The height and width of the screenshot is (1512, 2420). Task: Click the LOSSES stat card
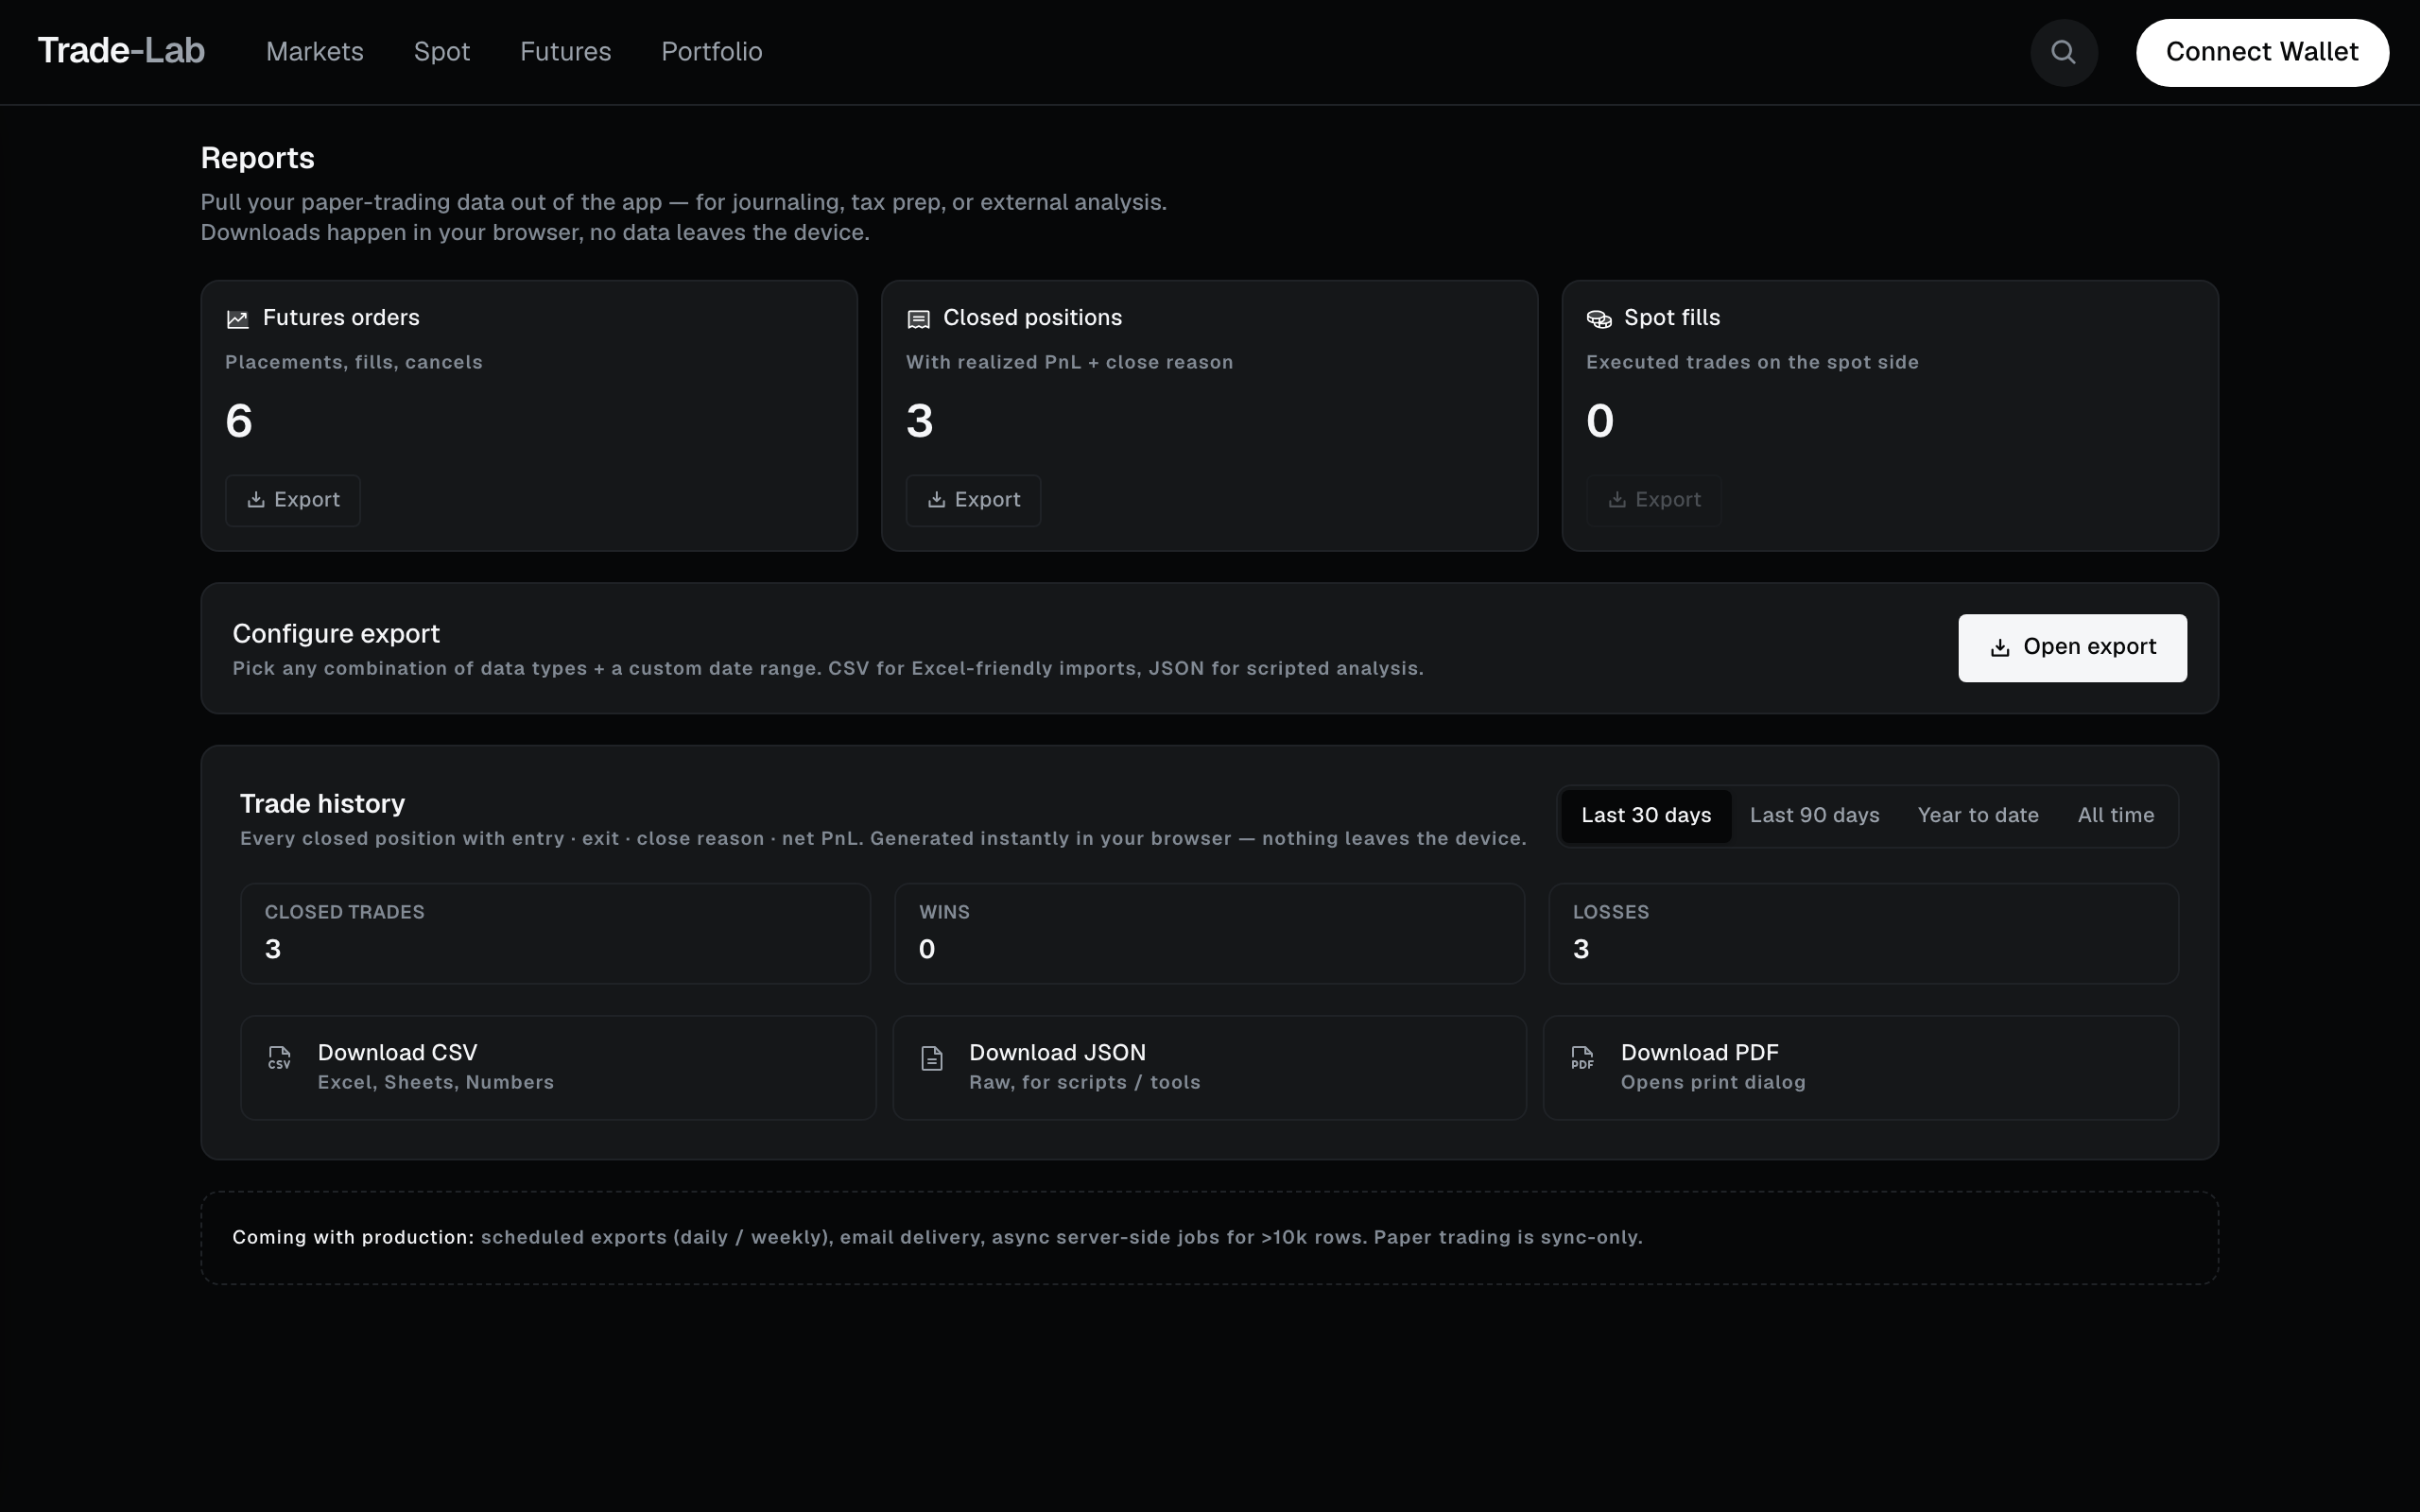coord(1863,933)
